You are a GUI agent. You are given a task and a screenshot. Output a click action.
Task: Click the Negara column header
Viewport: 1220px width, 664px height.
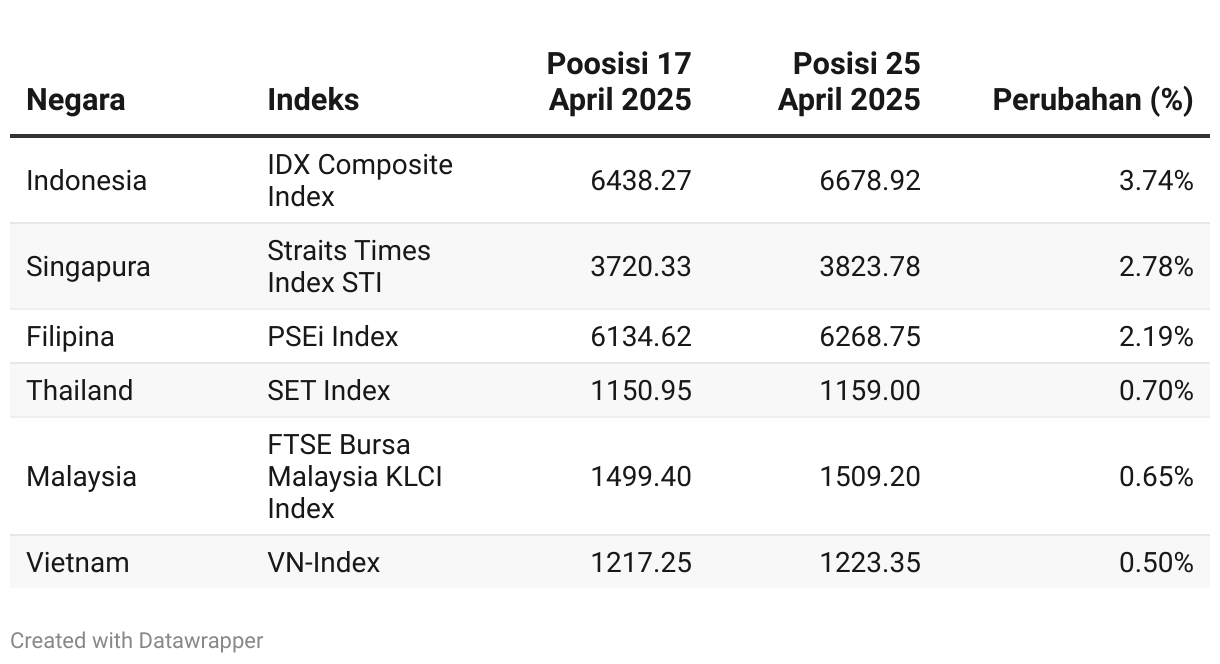(x=76, y=100)
